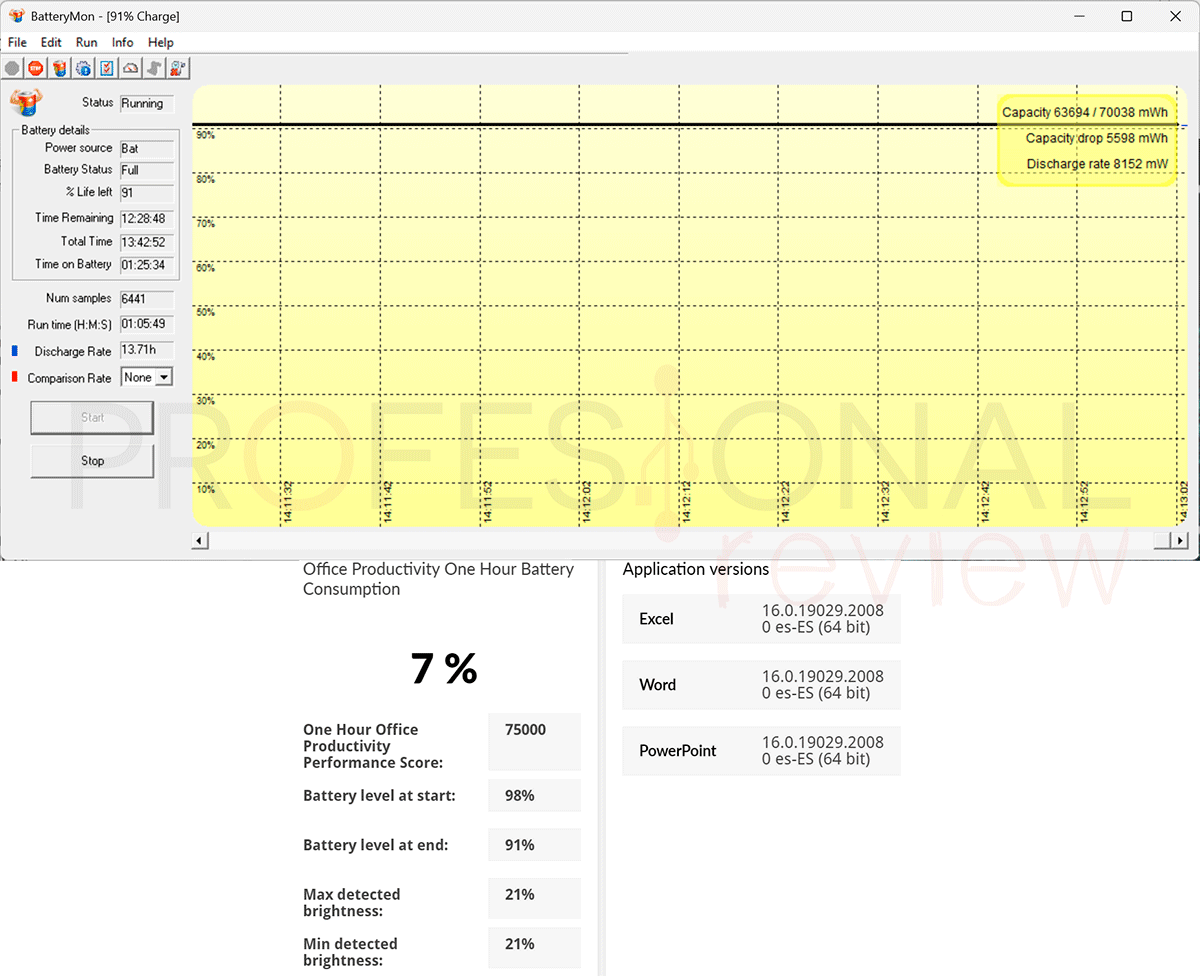This screenshot has height=976, width=1200.
Task: Click the Min detected brightness value 21%
Action: click(x=520, y=944)
